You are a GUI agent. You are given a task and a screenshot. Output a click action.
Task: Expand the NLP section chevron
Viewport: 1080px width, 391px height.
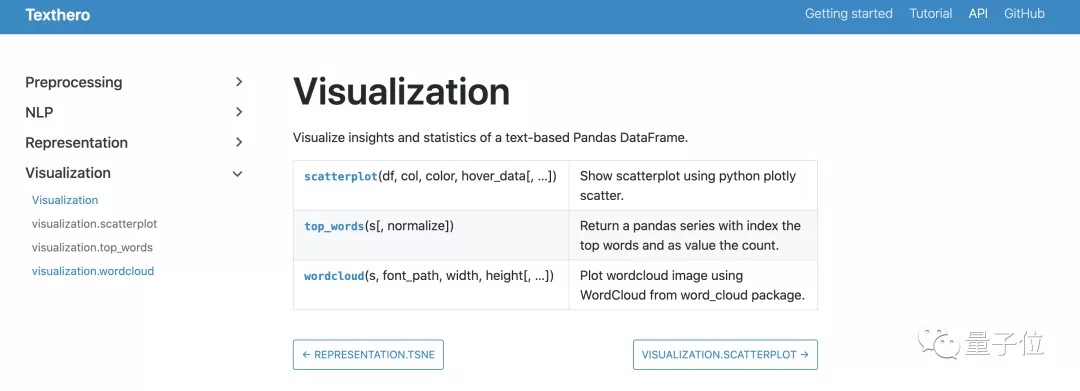(239, 112)
